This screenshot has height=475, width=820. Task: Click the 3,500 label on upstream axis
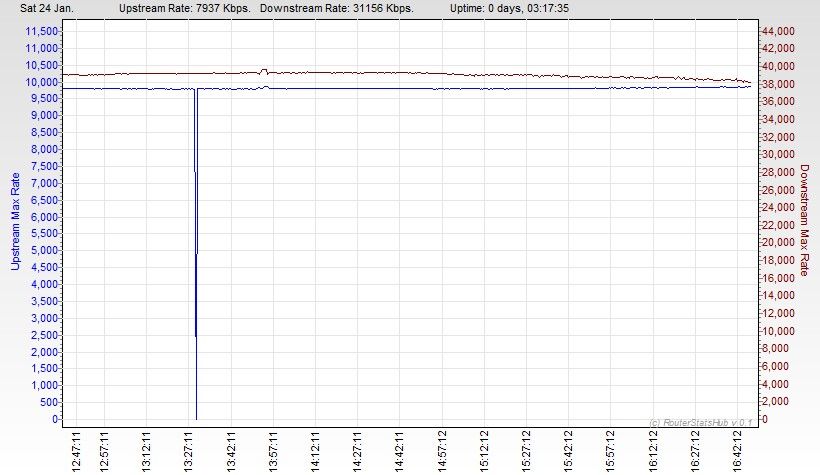(x=44, y=301)
